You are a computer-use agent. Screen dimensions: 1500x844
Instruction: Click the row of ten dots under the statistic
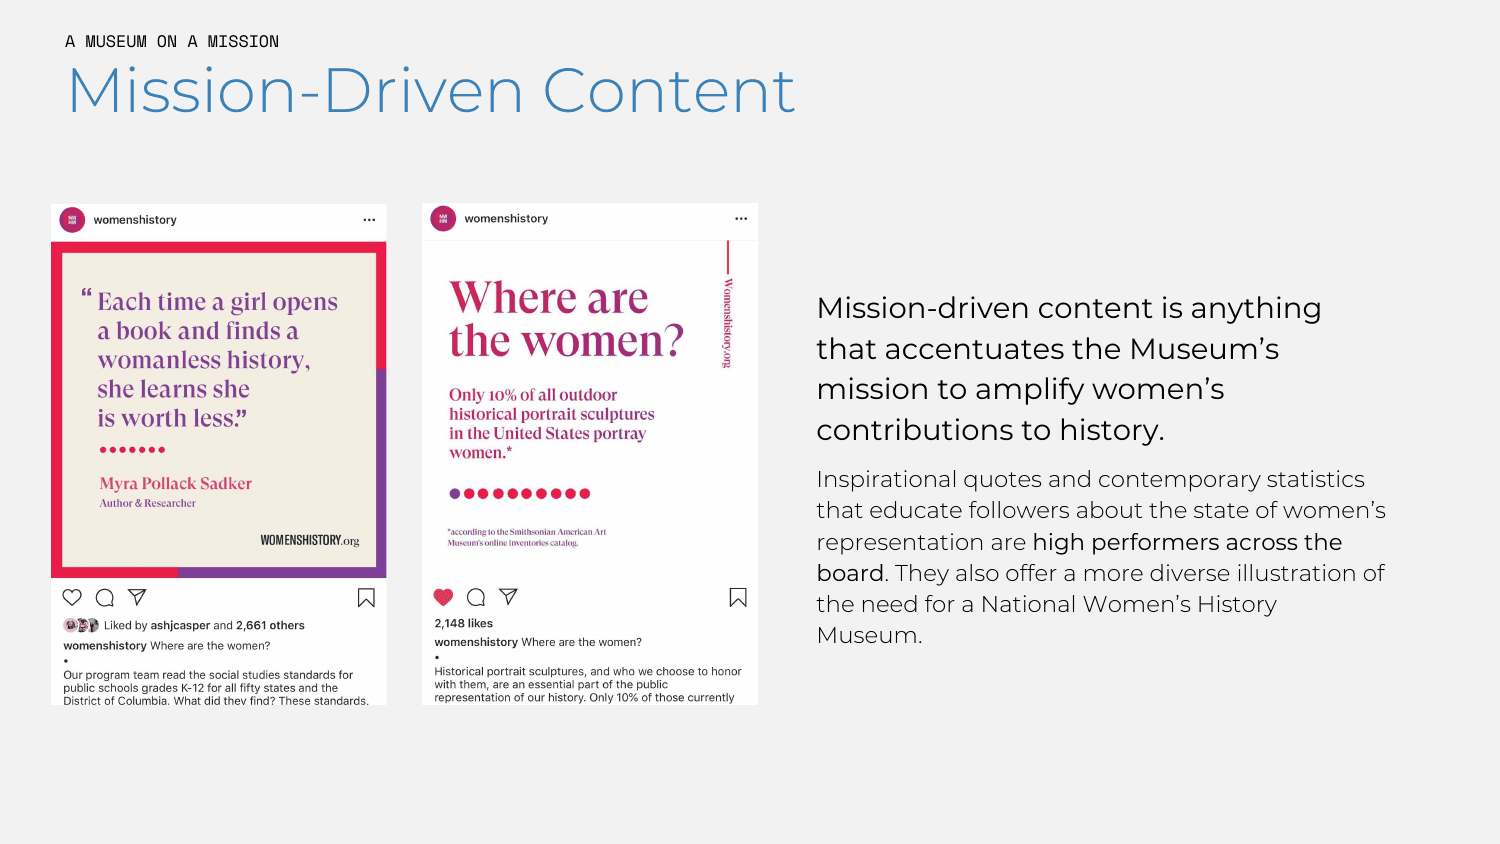[x=520, y=494]
